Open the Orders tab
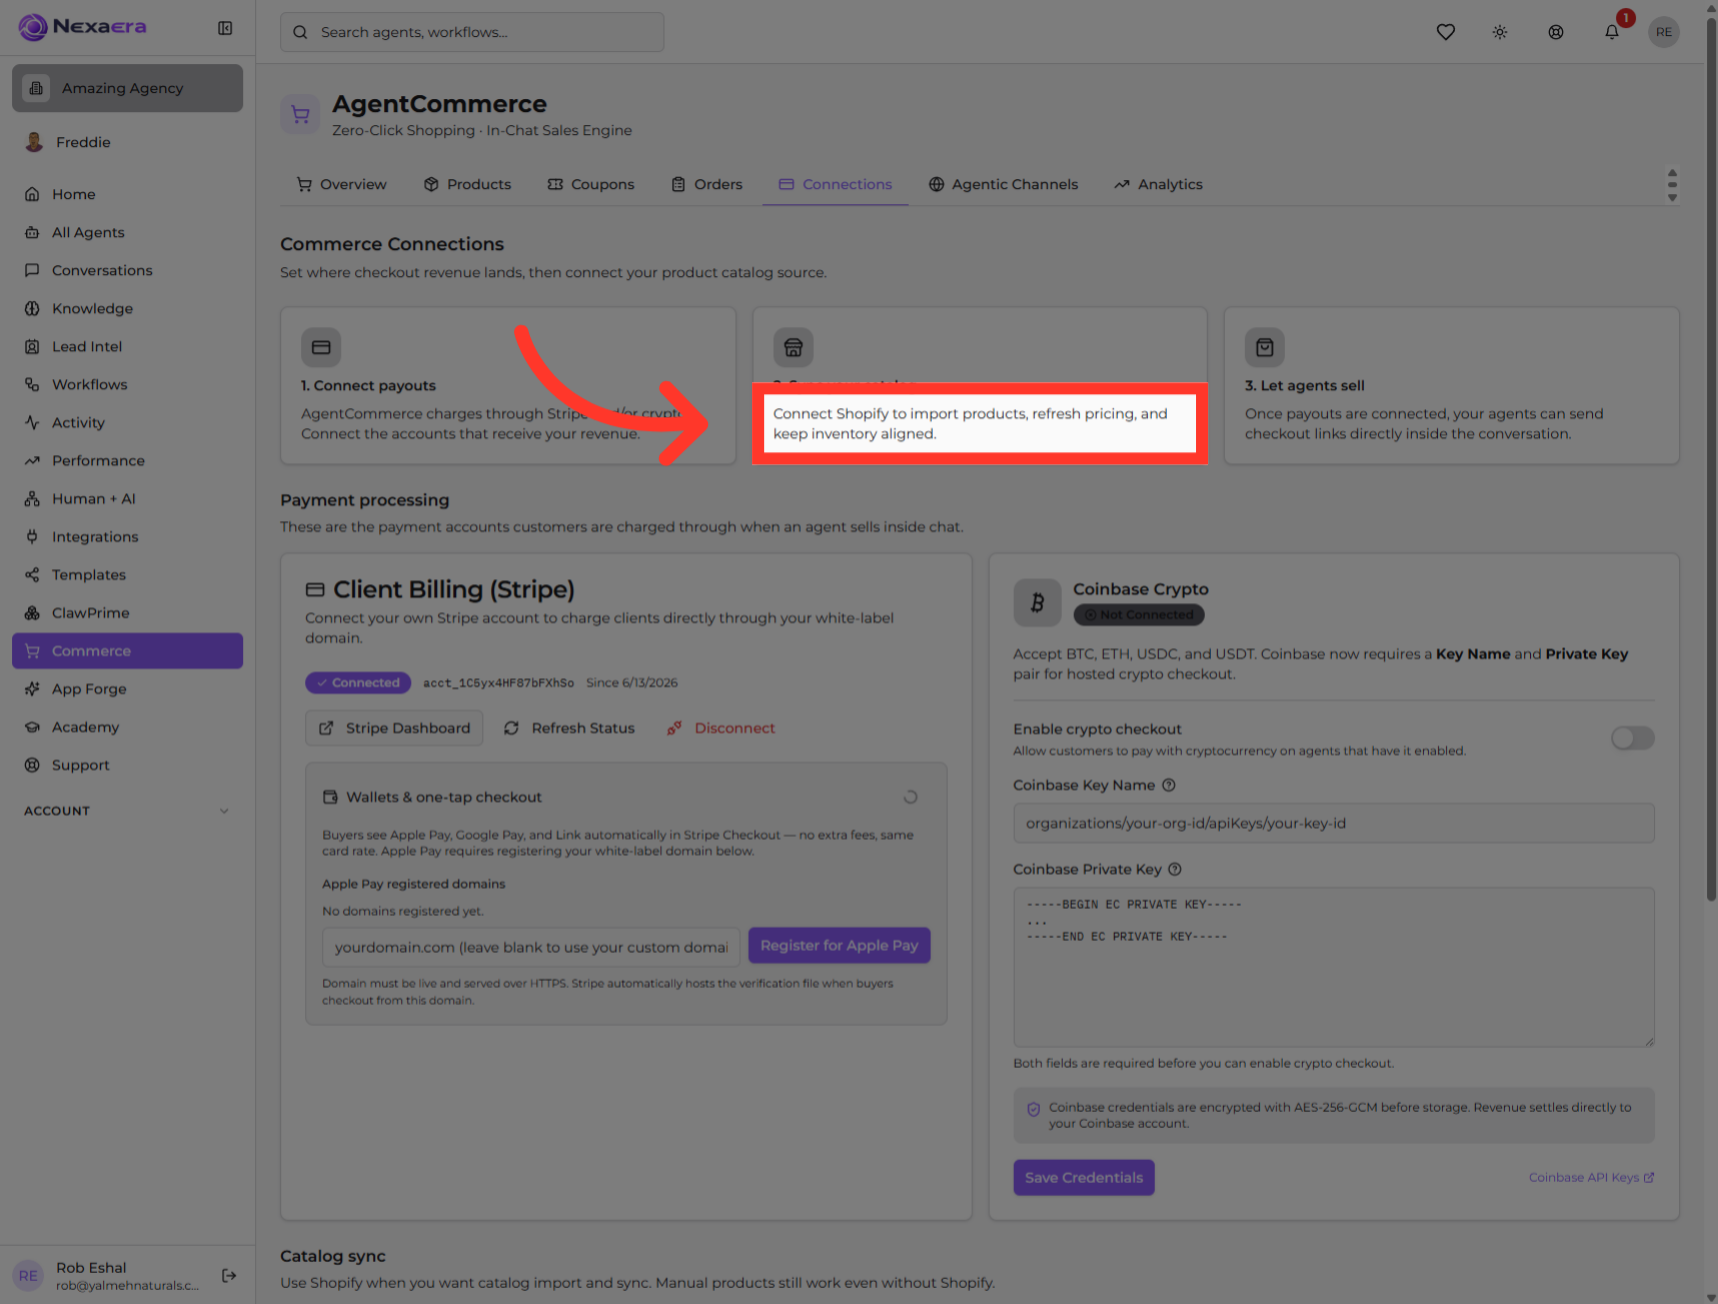 tap(706, 184)
